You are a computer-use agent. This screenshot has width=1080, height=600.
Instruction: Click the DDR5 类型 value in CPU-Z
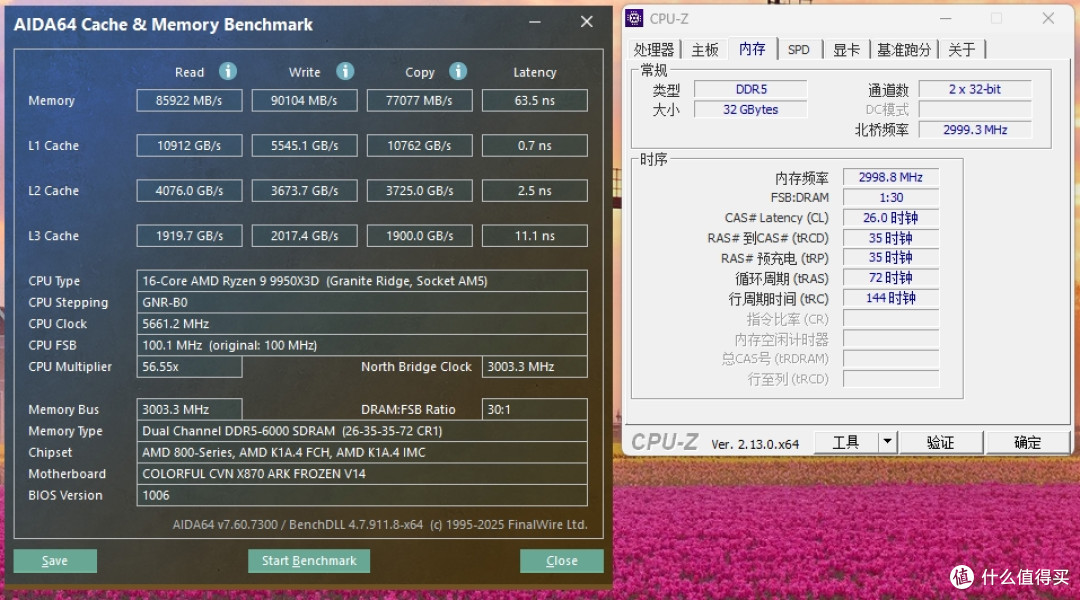(751, 89)
